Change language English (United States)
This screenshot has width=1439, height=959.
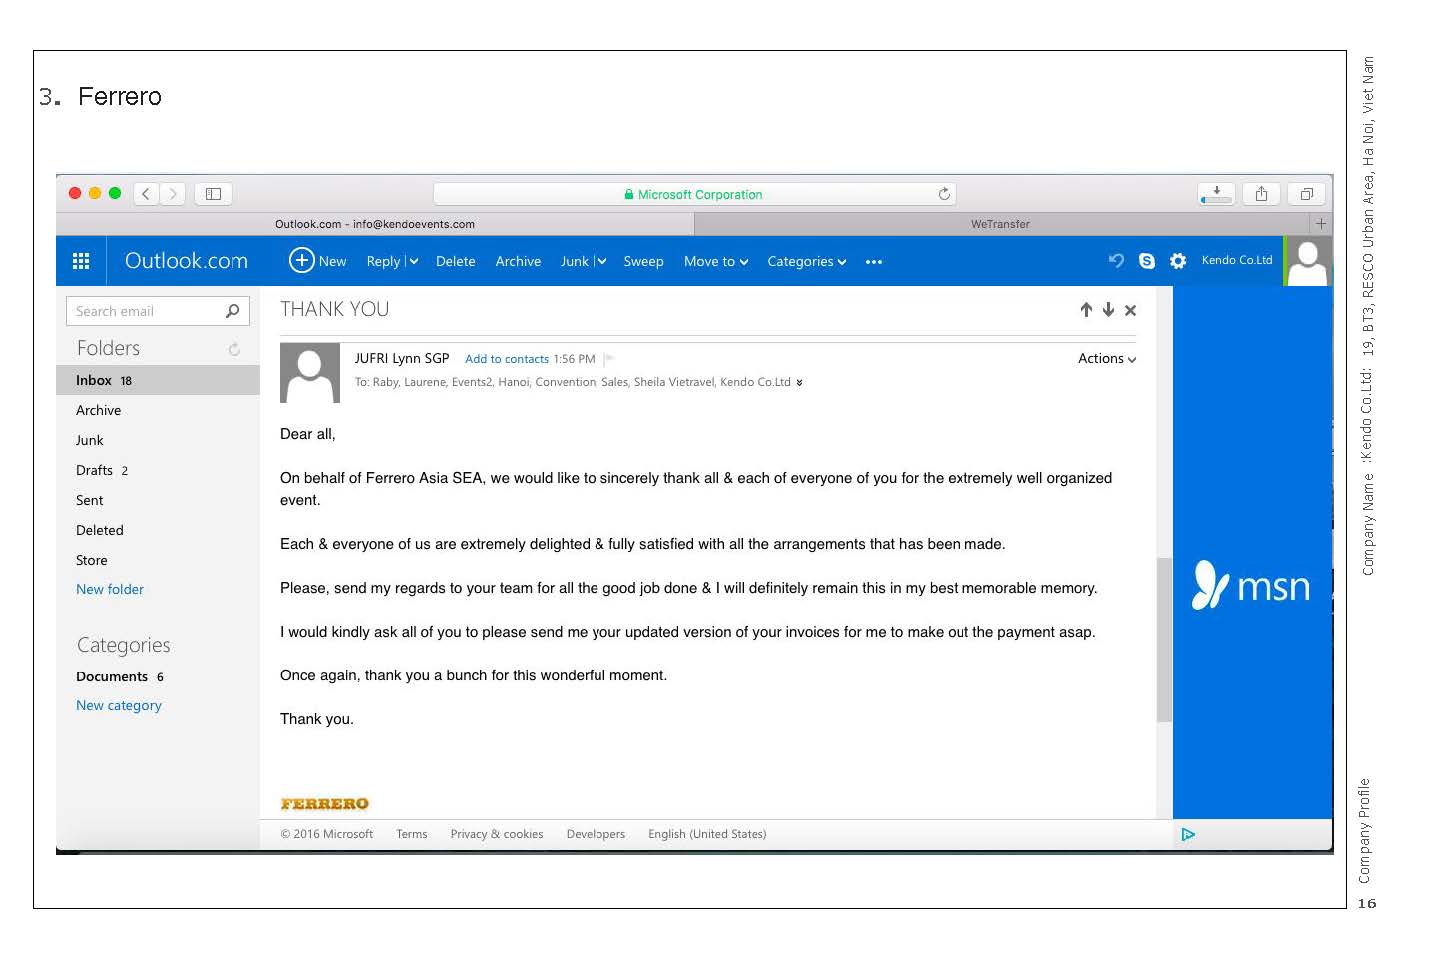[707, 834]
